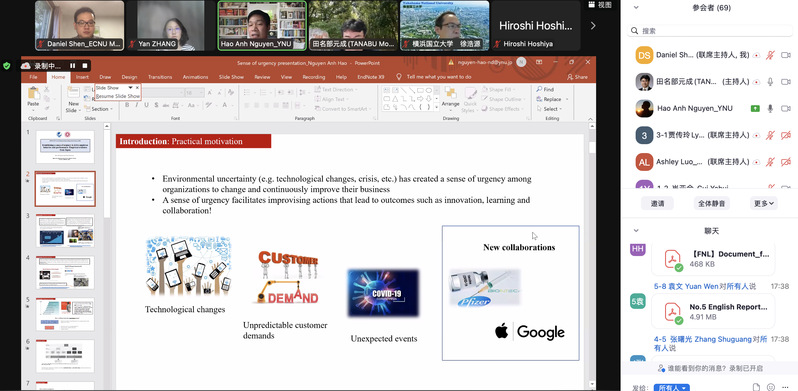Expand the Section dropdown
This screenshot has height=391, width=798.
[100, 109]
